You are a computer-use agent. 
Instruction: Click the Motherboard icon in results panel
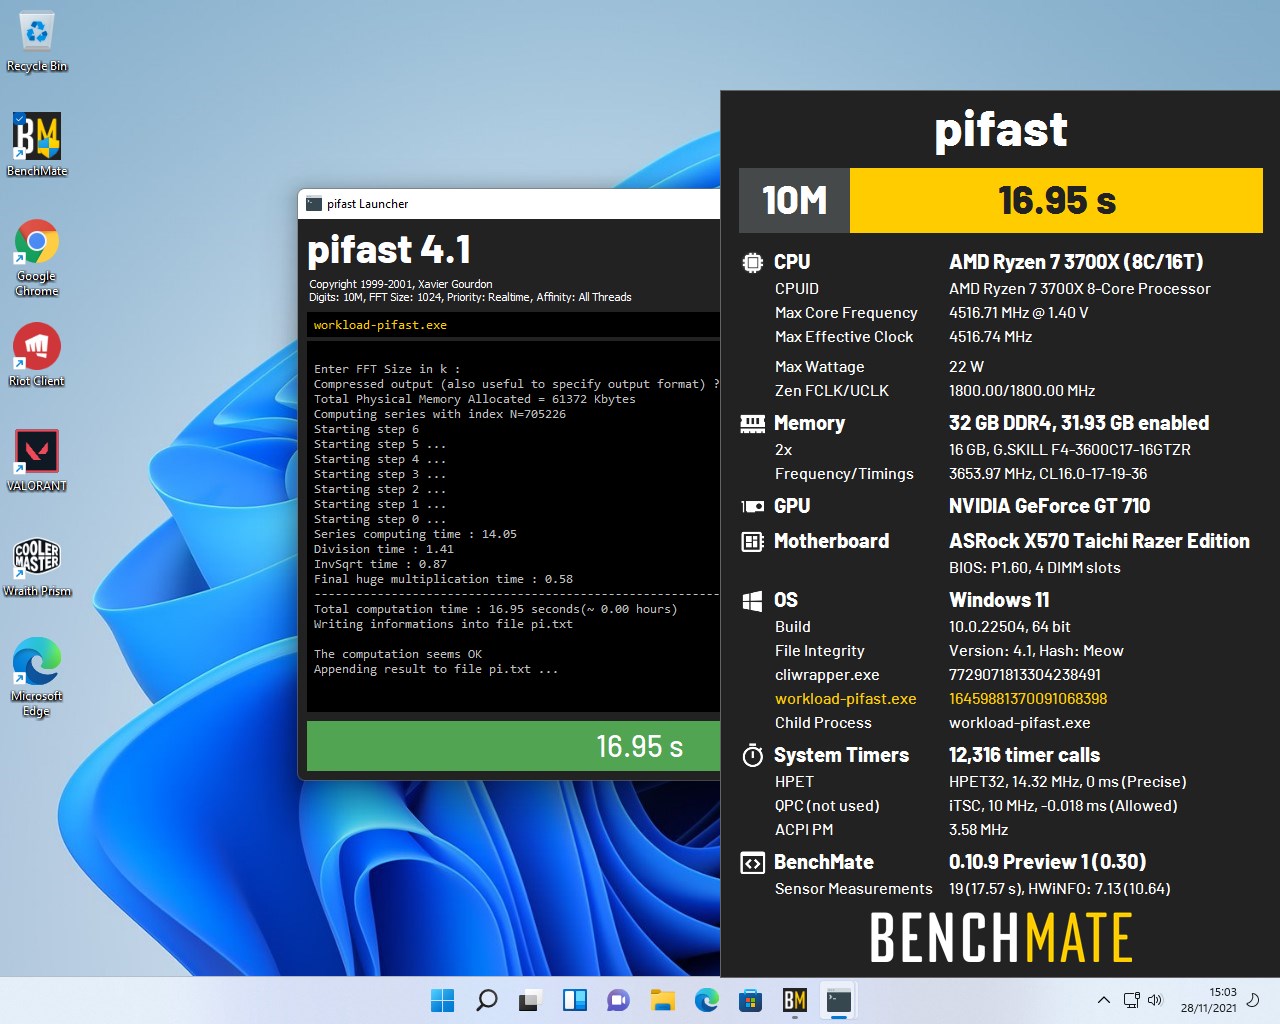click(x=752, y=542)
